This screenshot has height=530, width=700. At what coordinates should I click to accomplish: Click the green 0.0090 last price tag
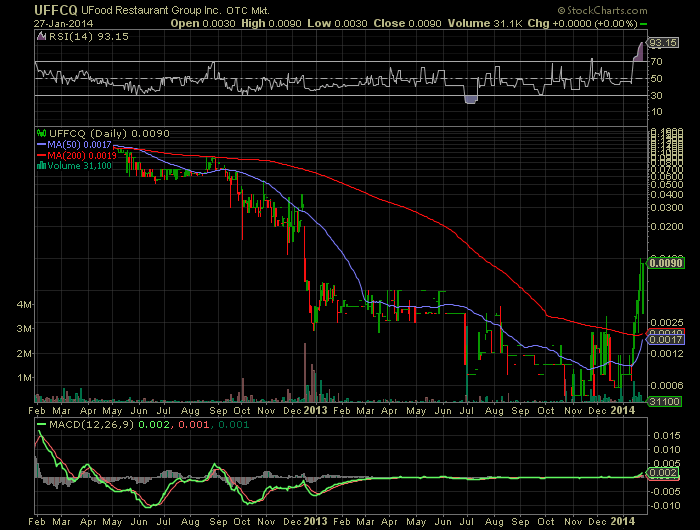[666, 263]
